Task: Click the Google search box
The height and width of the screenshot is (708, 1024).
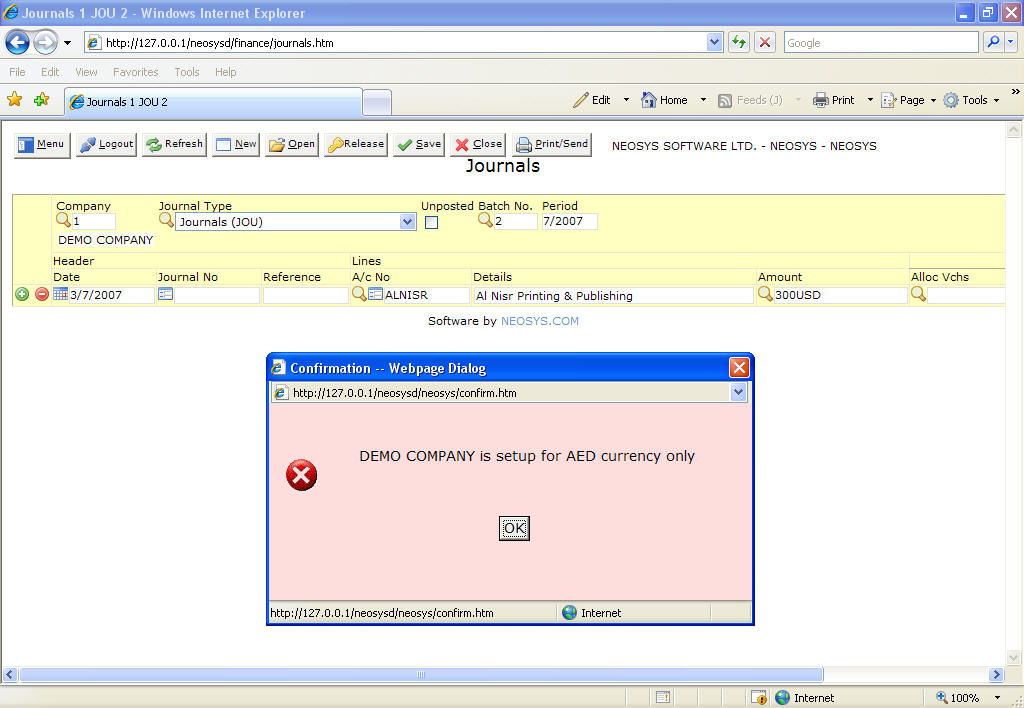Action: click(x=881, y=42)
